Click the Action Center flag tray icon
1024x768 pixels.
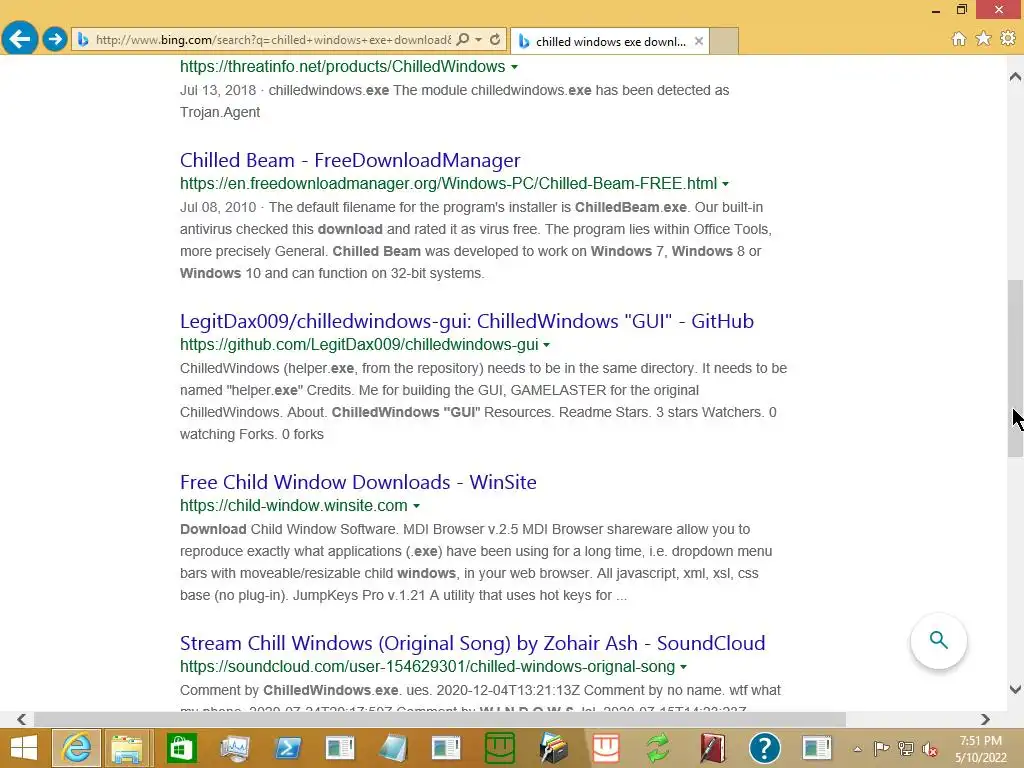[882, 749]
